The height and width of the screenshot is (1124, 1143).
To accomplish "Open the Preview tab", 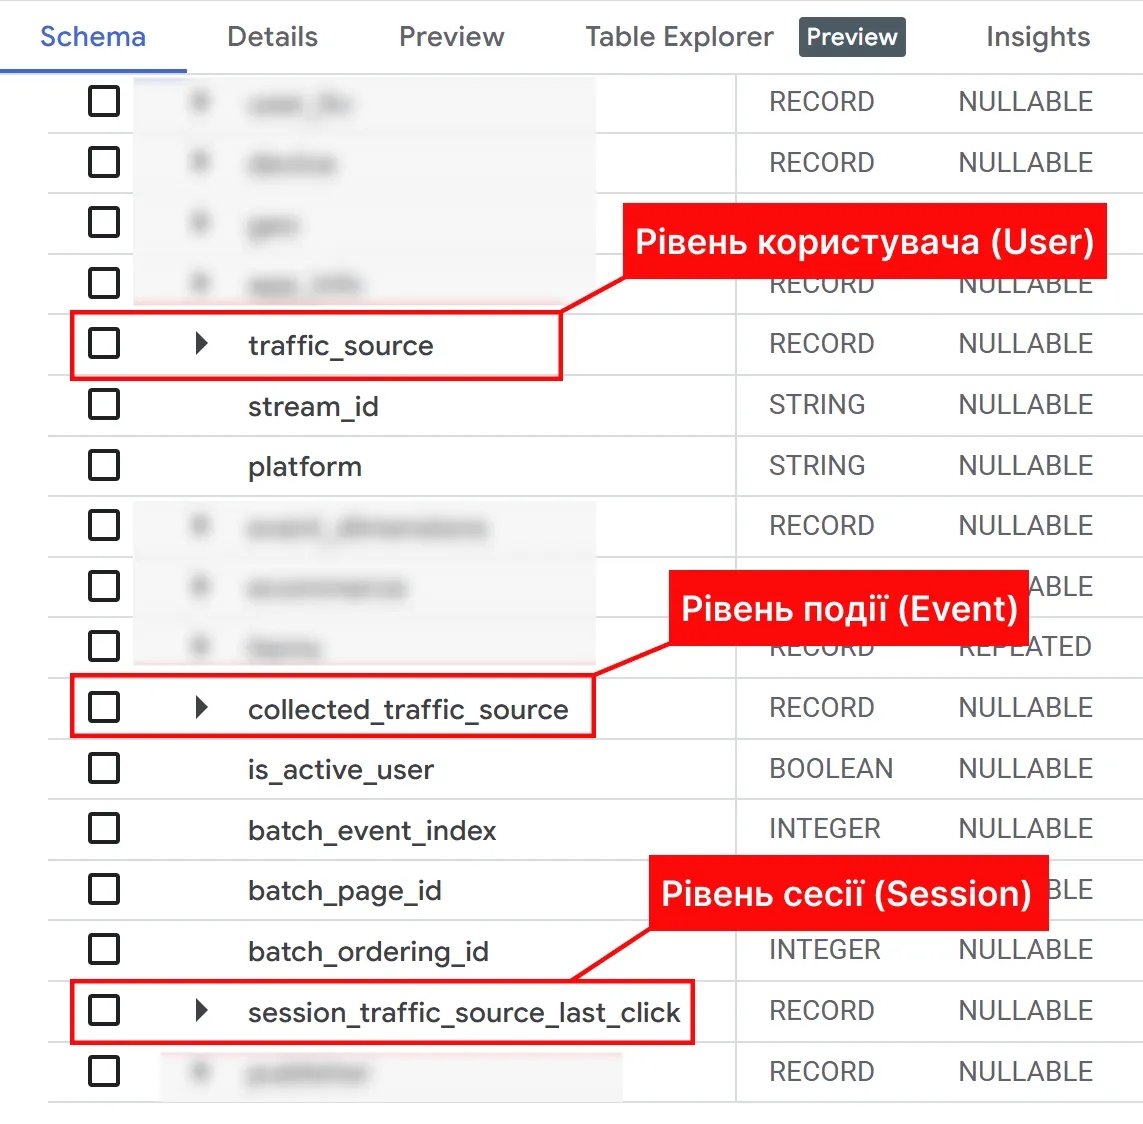I will pyautogui.click(x=451, y=36).
